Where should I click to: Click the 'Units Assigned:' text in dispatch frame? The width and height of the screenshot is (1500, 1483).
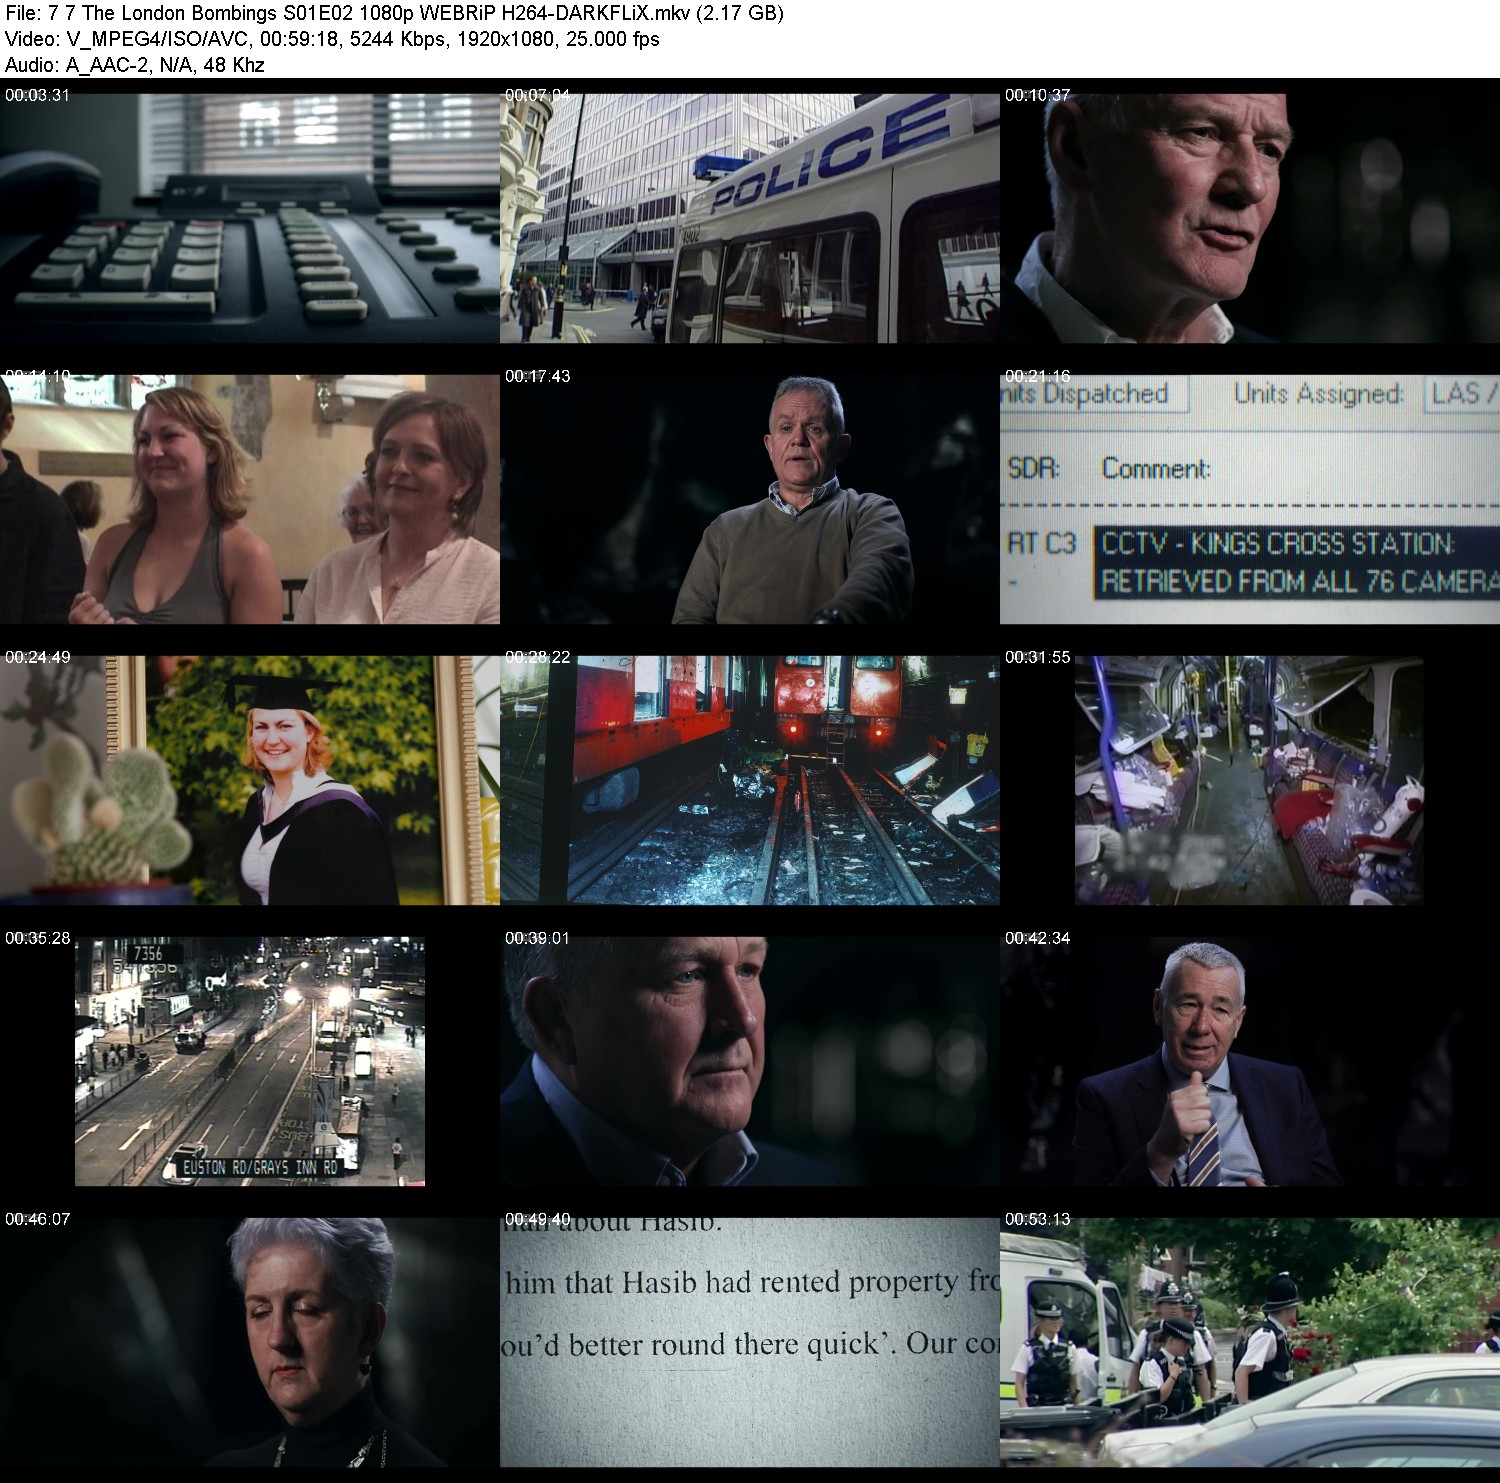click(1318, 393)
